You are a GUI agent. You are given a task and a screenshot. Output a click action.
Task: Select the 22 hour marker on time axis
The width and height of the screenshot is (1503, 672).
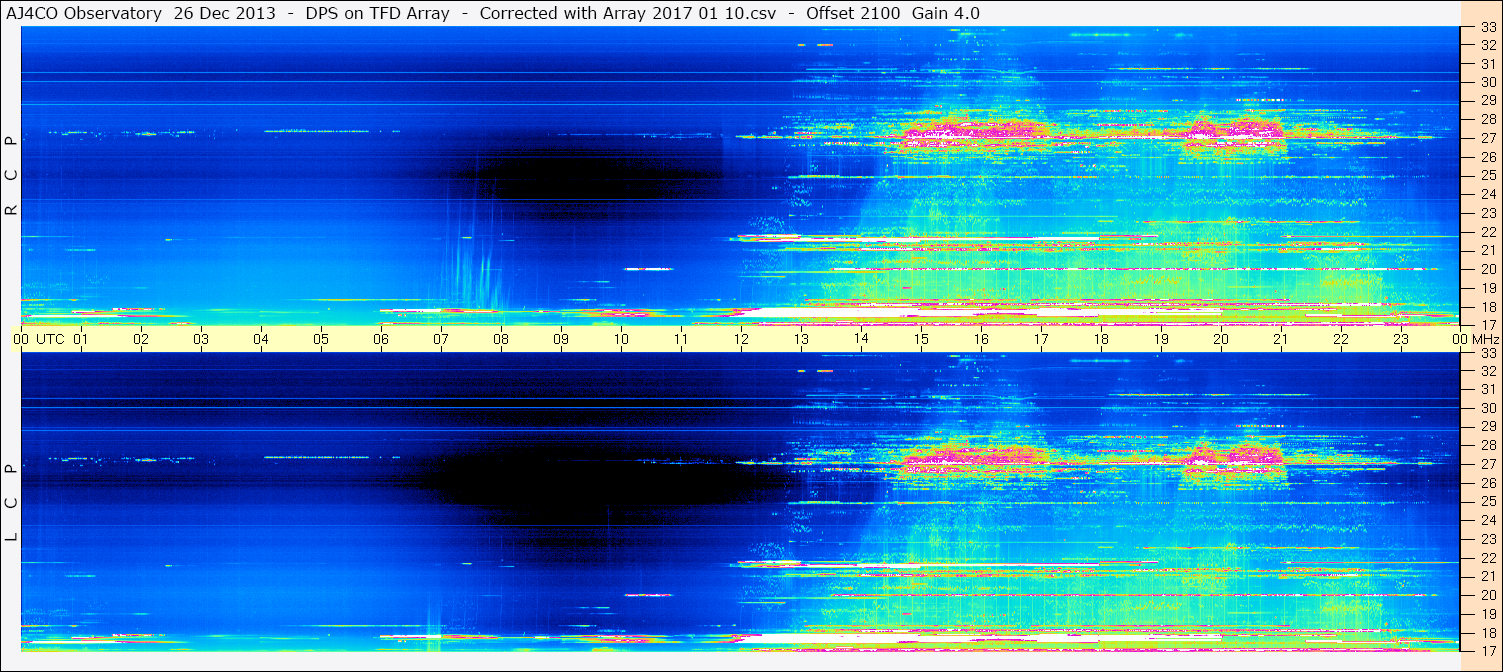1341,339
